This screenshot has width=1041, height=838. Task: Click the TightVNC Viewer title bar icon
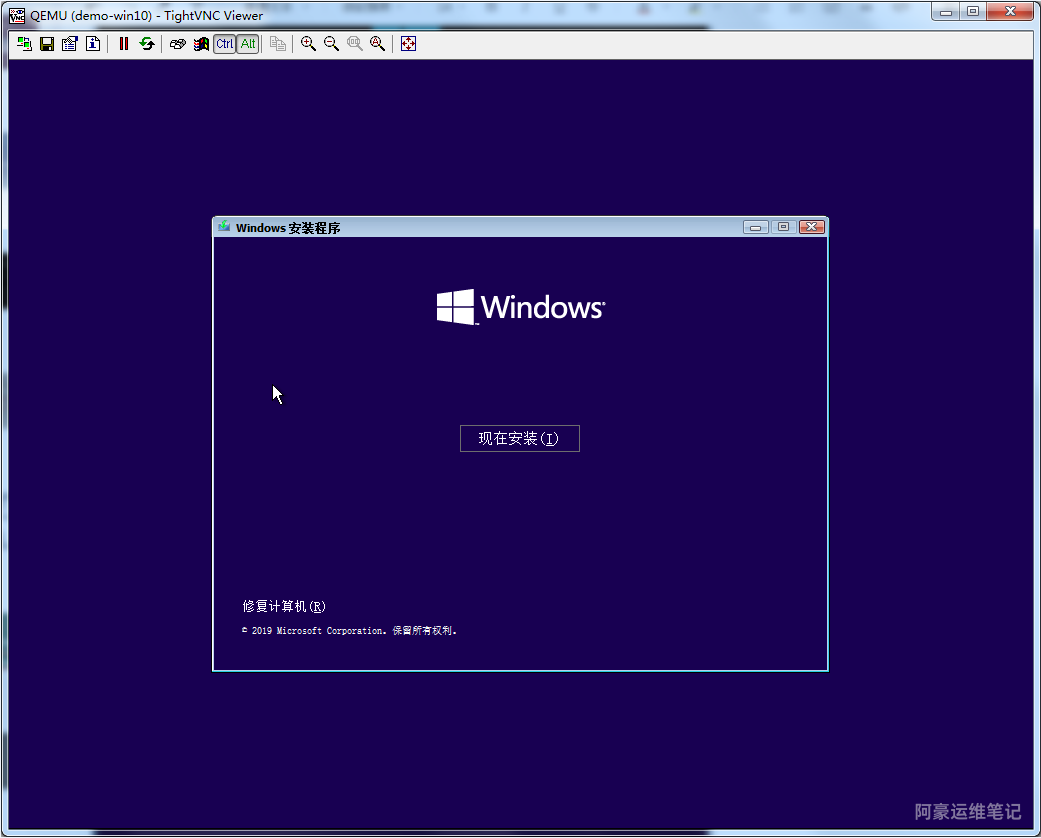point(17,15)
